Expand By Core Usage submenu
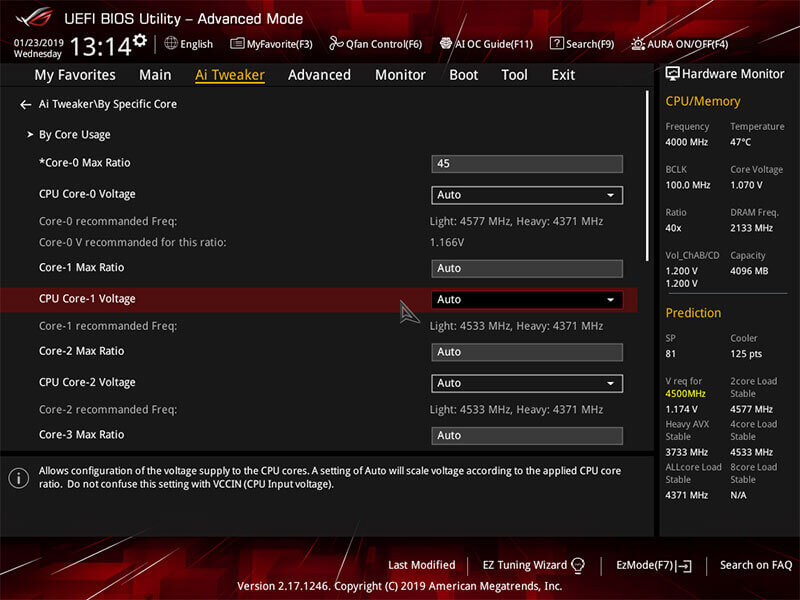The width and height of the screenshot is (800, 600). pos(74,135)
